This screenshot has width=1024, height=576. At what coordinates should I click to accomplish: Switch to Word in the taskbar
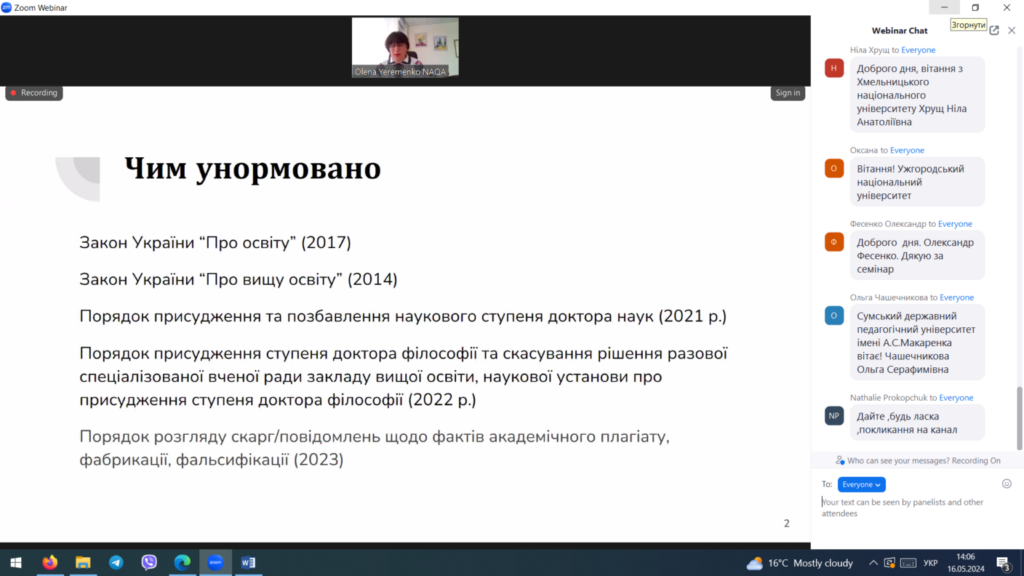coord(248,563)
